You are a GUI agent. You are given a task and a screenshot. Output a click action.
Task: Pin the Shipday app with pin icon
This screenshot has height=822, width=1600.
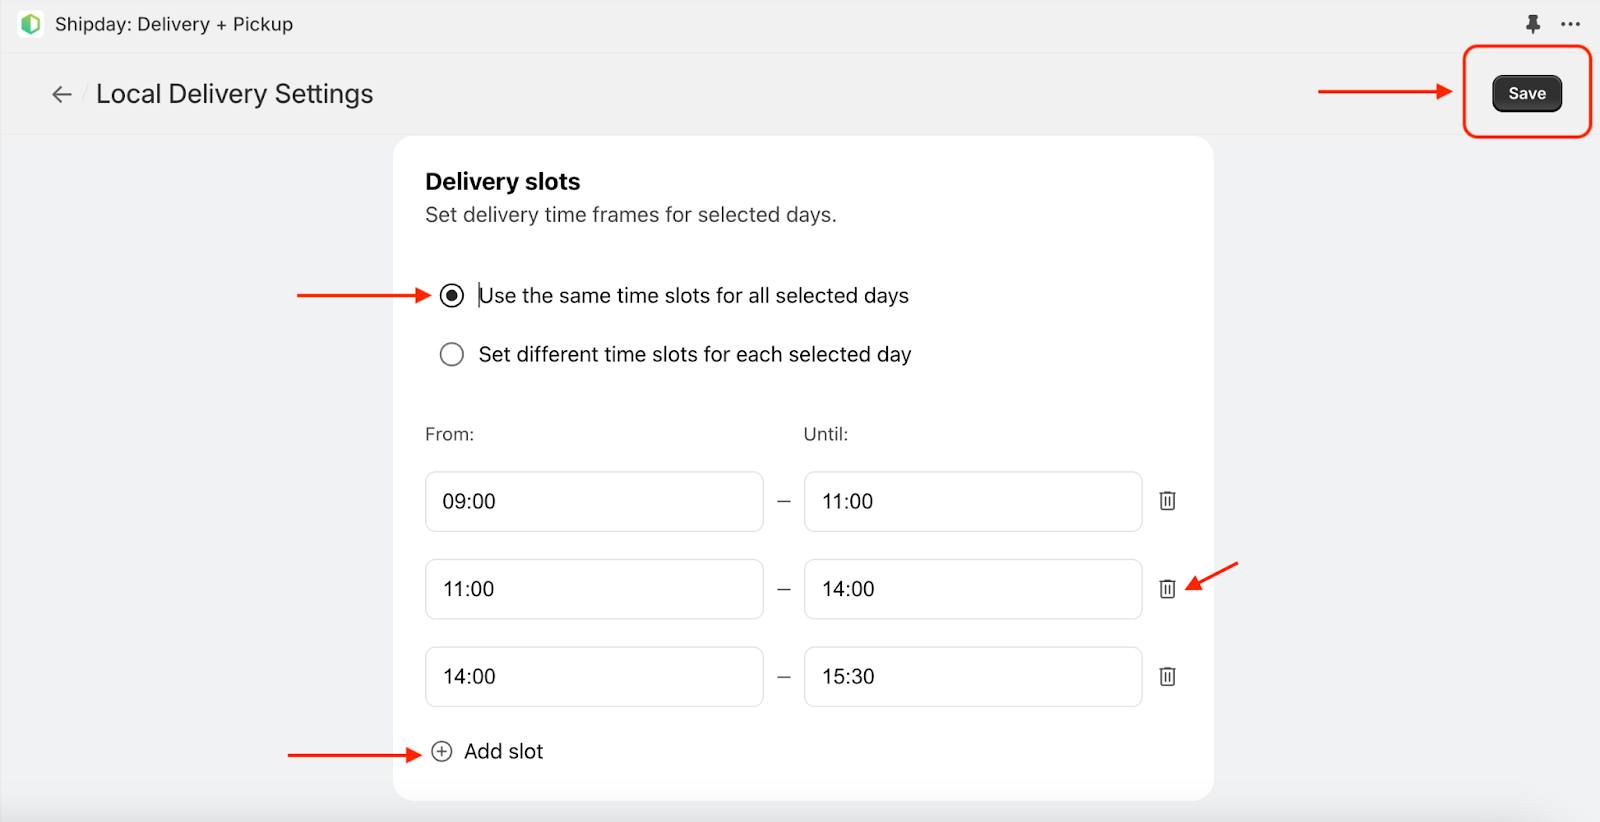coord(1533,24)
